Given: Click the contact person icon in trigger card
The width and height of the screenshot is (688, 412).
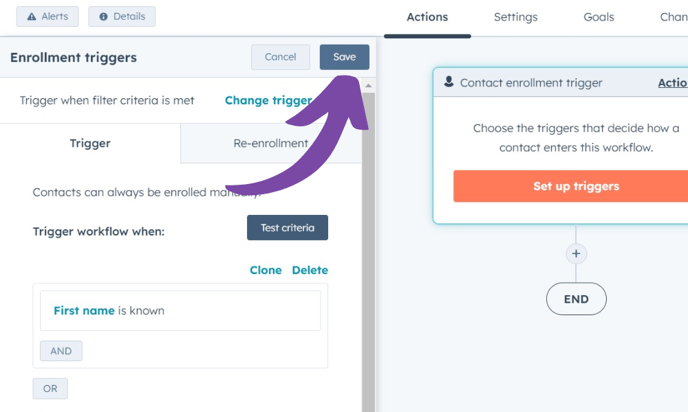Looking at the screenshot, I should click(449, 83).
